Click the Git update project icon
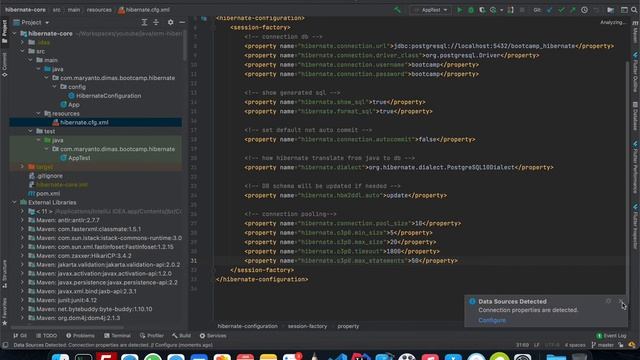The height and width of the screenshot is (360, 640). click(x=549, y=10)
